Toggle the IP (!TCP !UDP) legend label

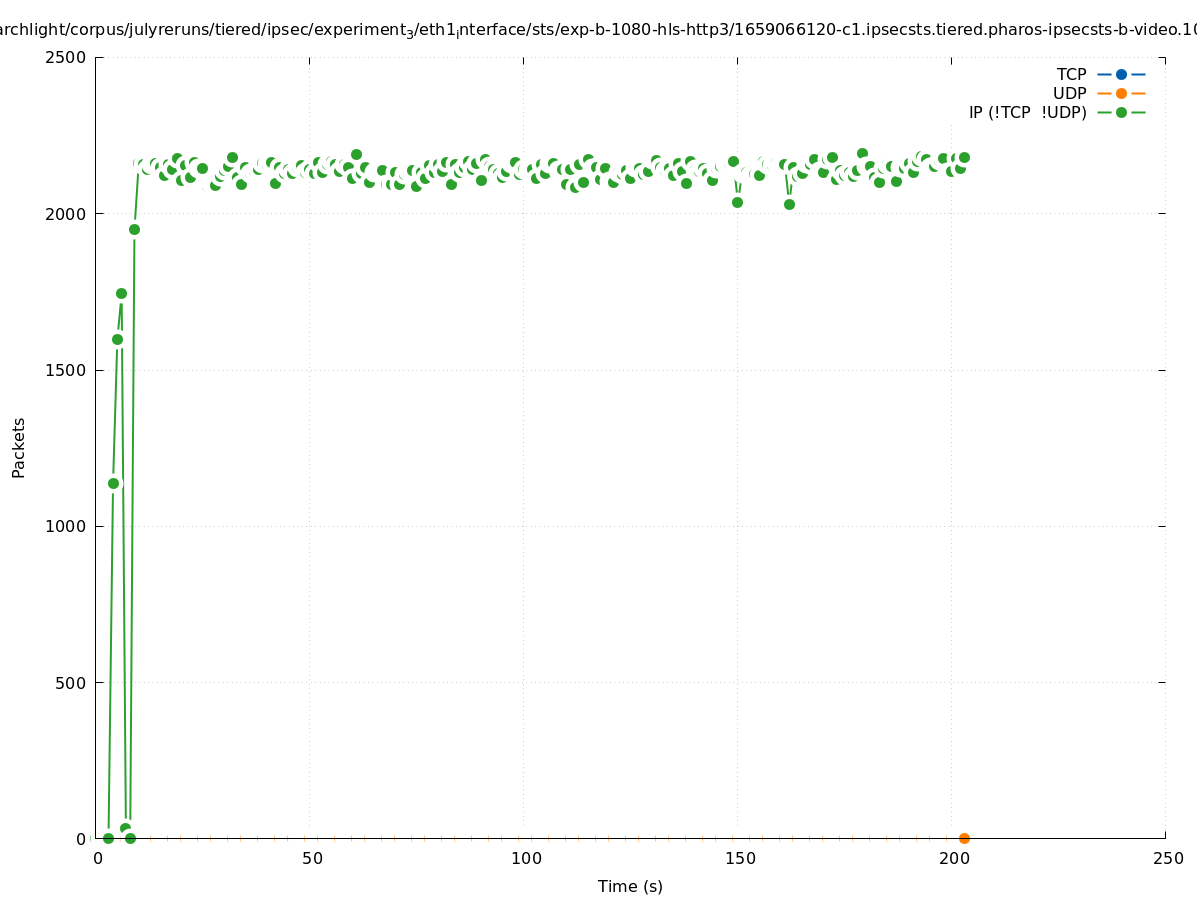pos(1027,112)
